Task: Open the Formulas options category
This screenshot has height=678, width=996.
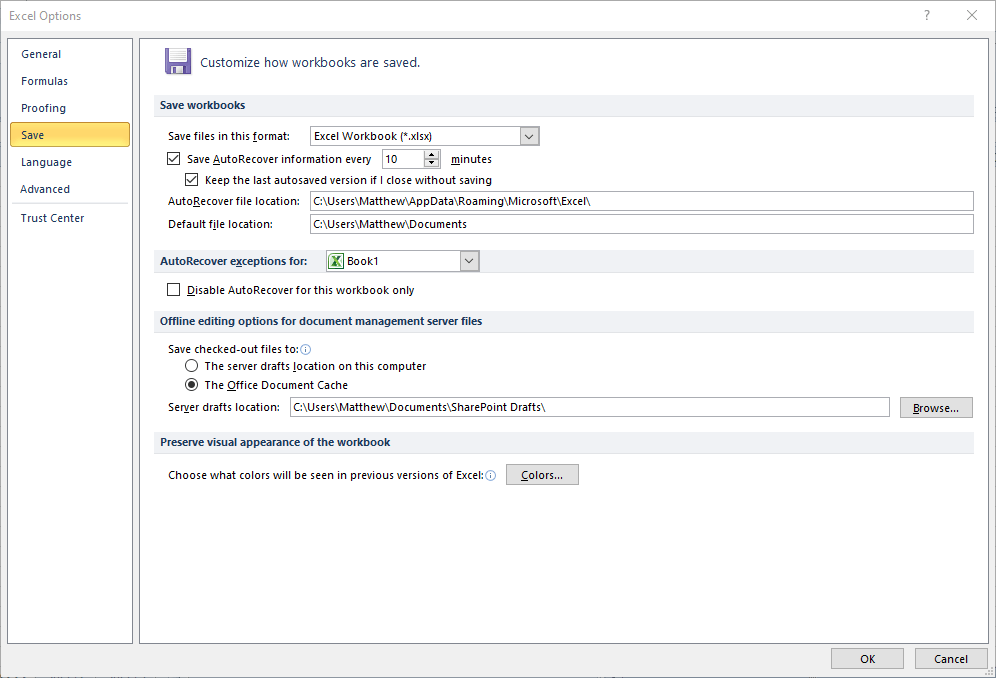Action: [x=44, y=81]
